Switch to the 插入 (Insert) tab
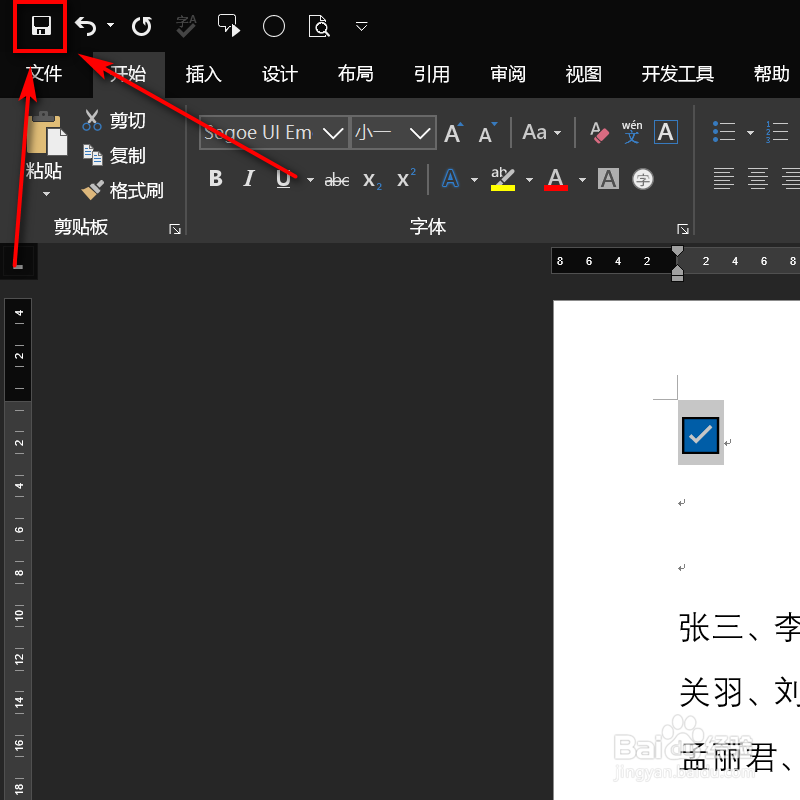The width and height of the screenshot is (800, 800). point(204,74)
